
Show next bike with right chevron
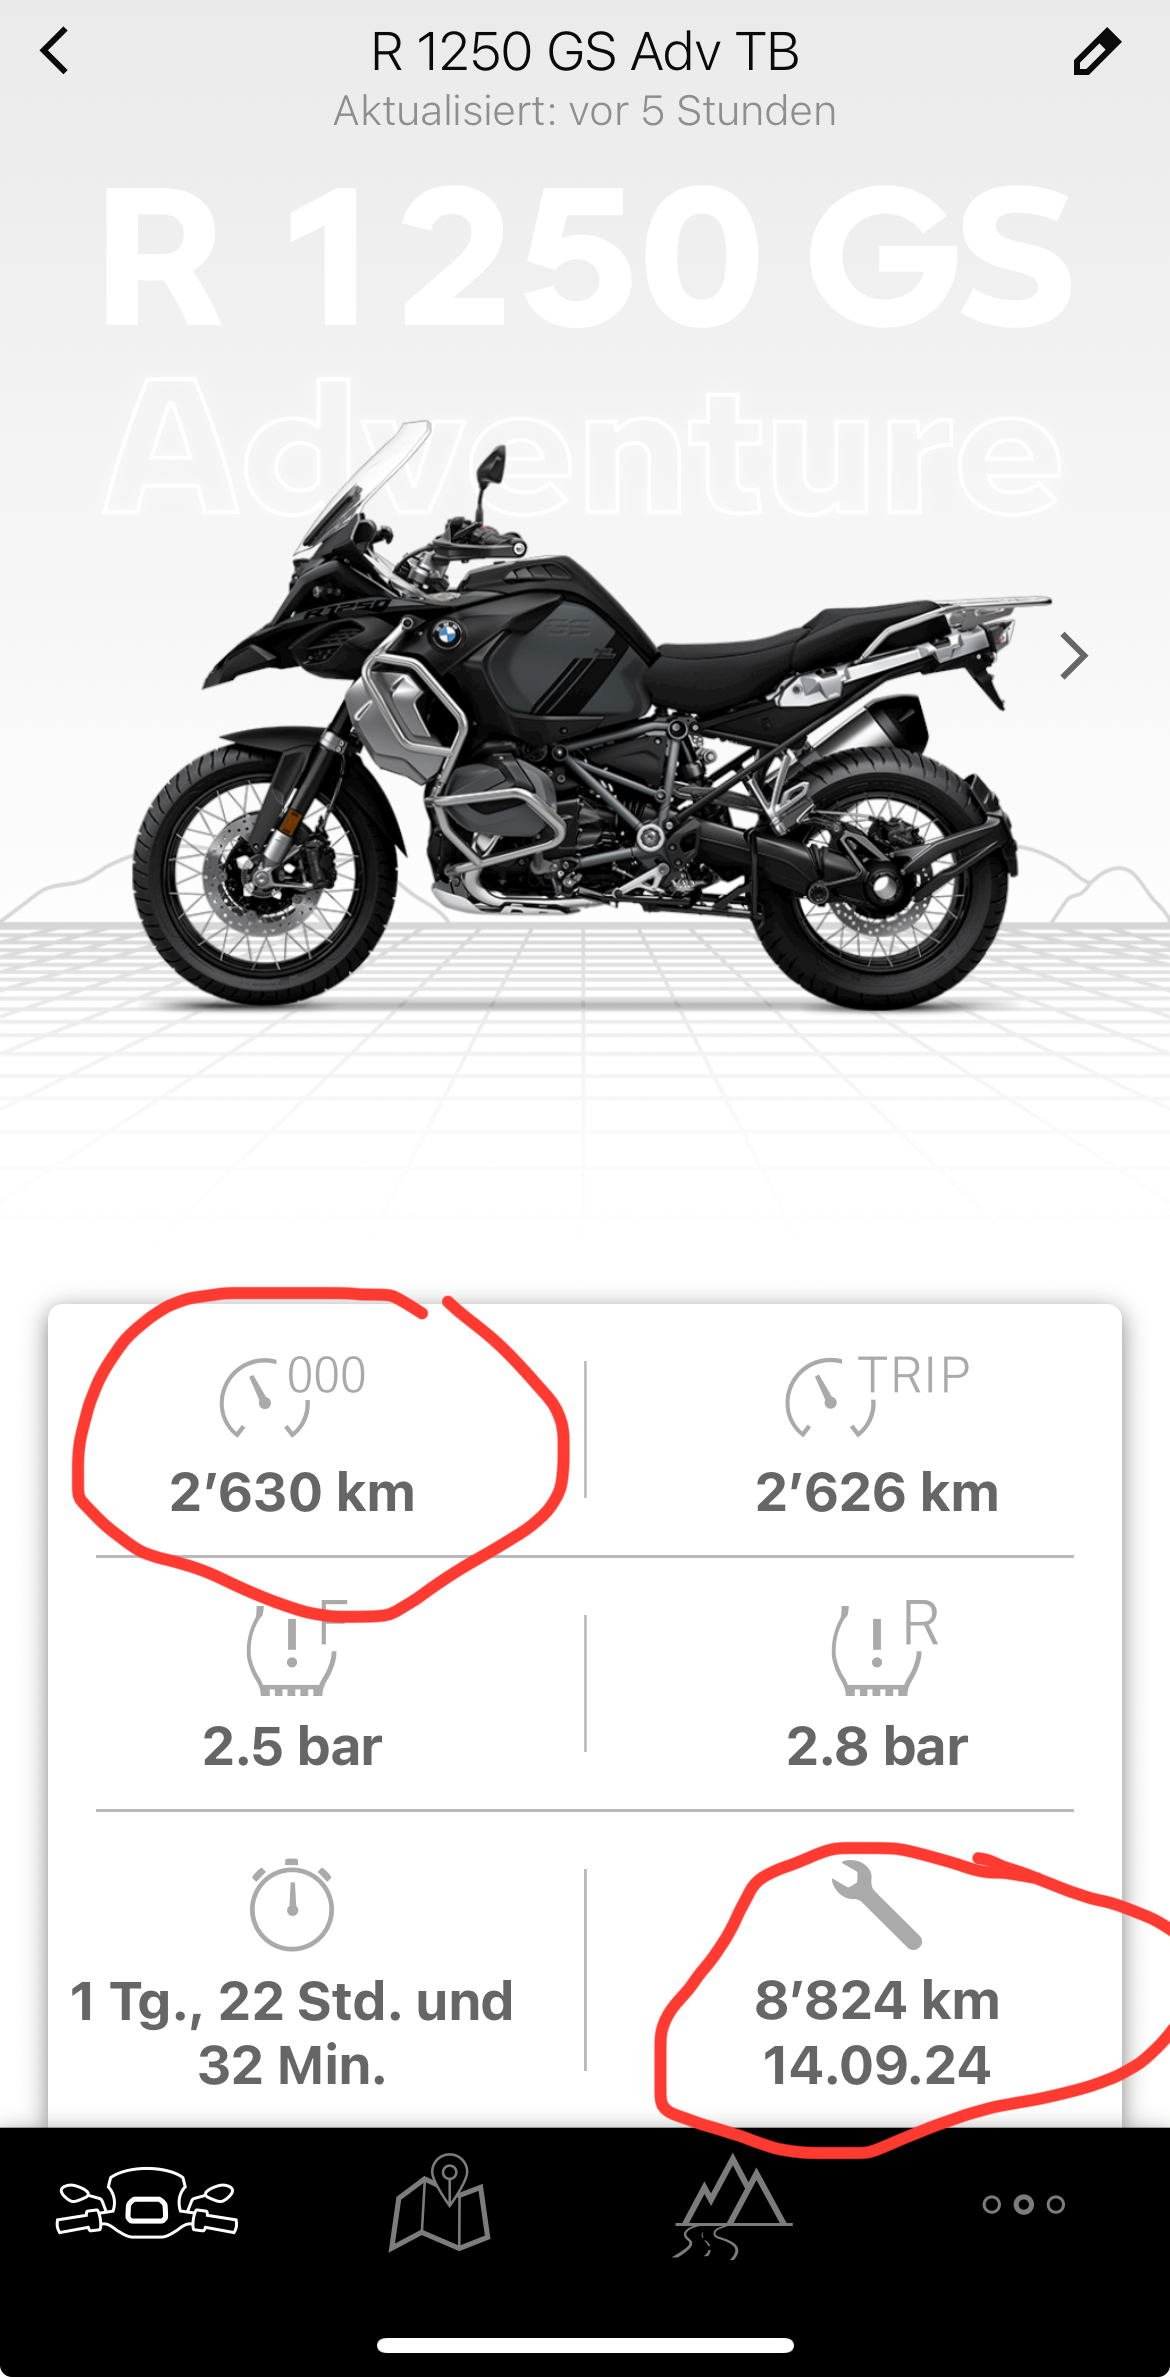pyautogui.click(x=1073, y=657)
